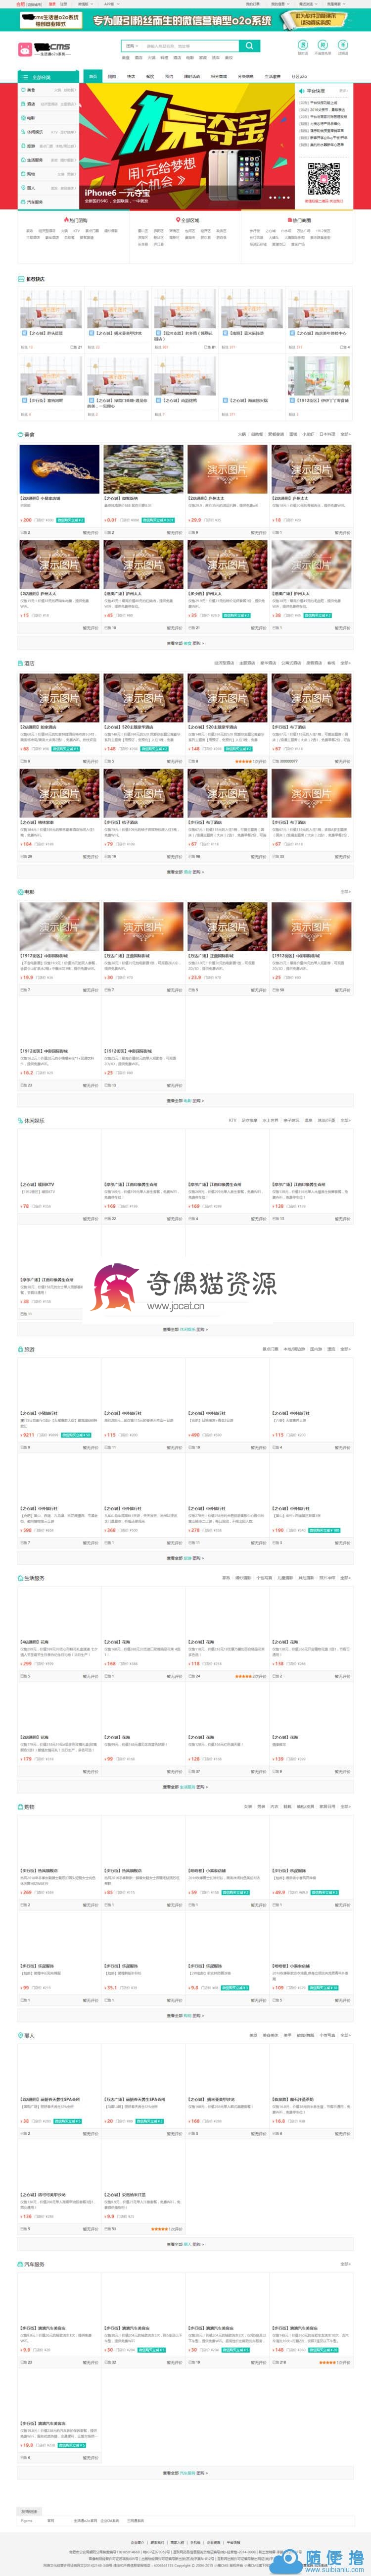Click the orange advert banner at page top right
Viewport: 371px width, 2576px height.
[x=314, y=19]
